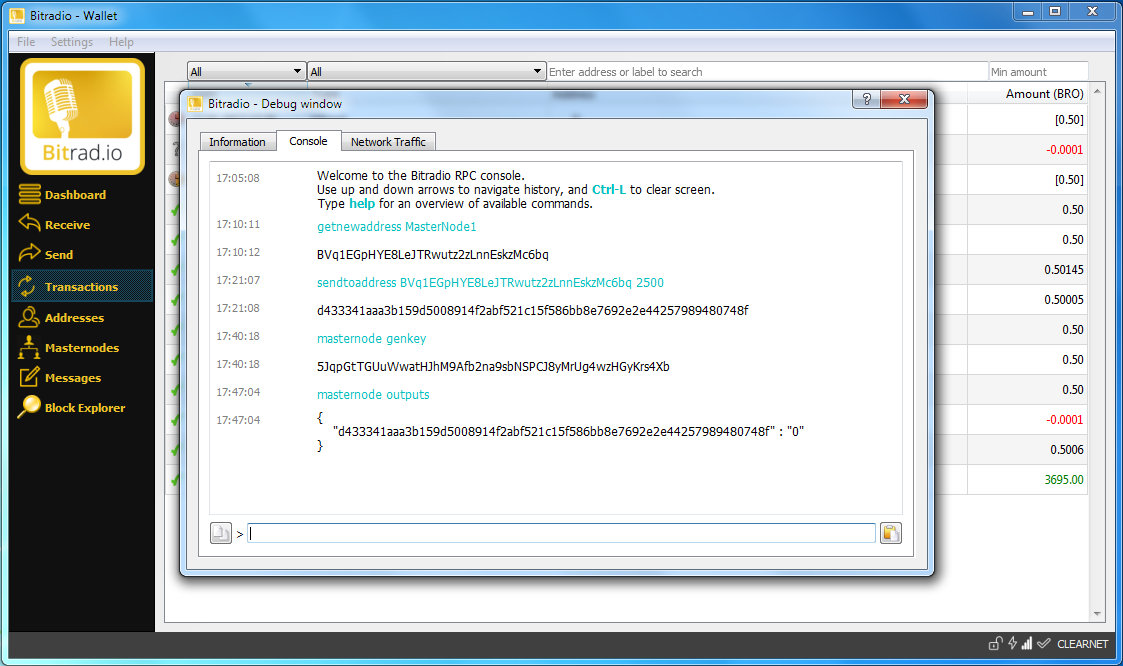Click the transaction ID output at 17:21:08
1123x666 pixels.
[532, 310]
